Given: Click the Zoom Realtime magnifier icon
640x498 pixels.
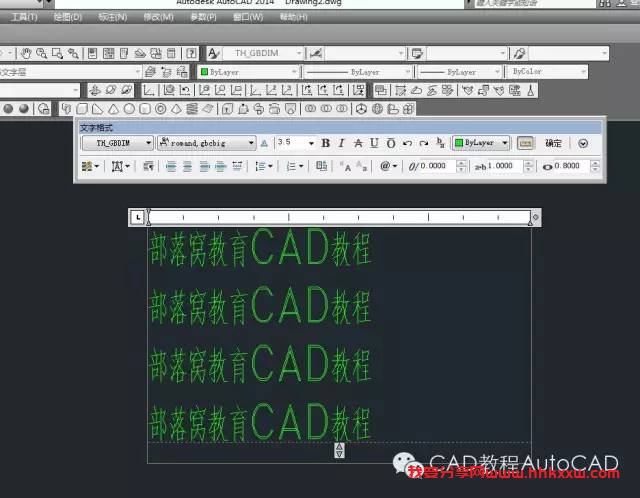Looking at the screenshot, I should coord(41,53).
